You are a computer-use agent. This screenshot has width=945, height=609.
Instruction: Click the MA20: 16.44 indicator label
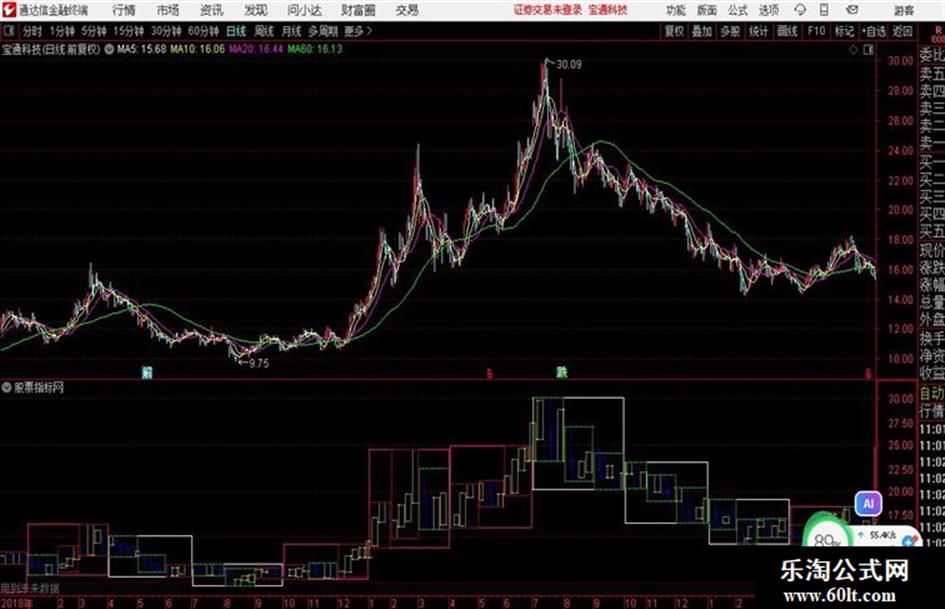(x=256, y=49)
